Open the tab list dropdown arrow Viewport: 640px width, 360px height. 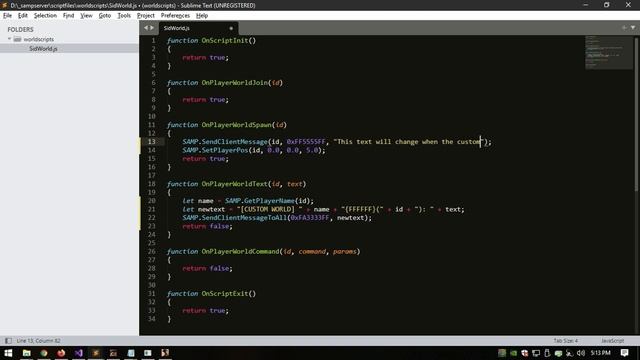tap(633, 28)
